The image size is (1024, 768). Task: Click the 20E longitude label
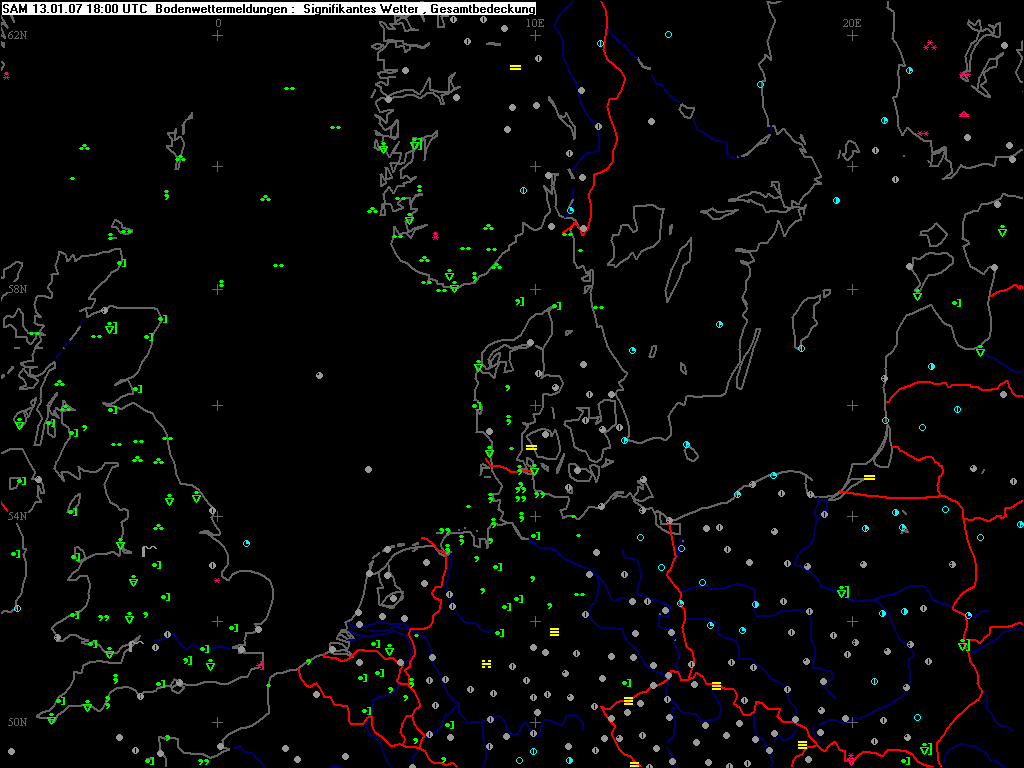(x=852, y=22)
